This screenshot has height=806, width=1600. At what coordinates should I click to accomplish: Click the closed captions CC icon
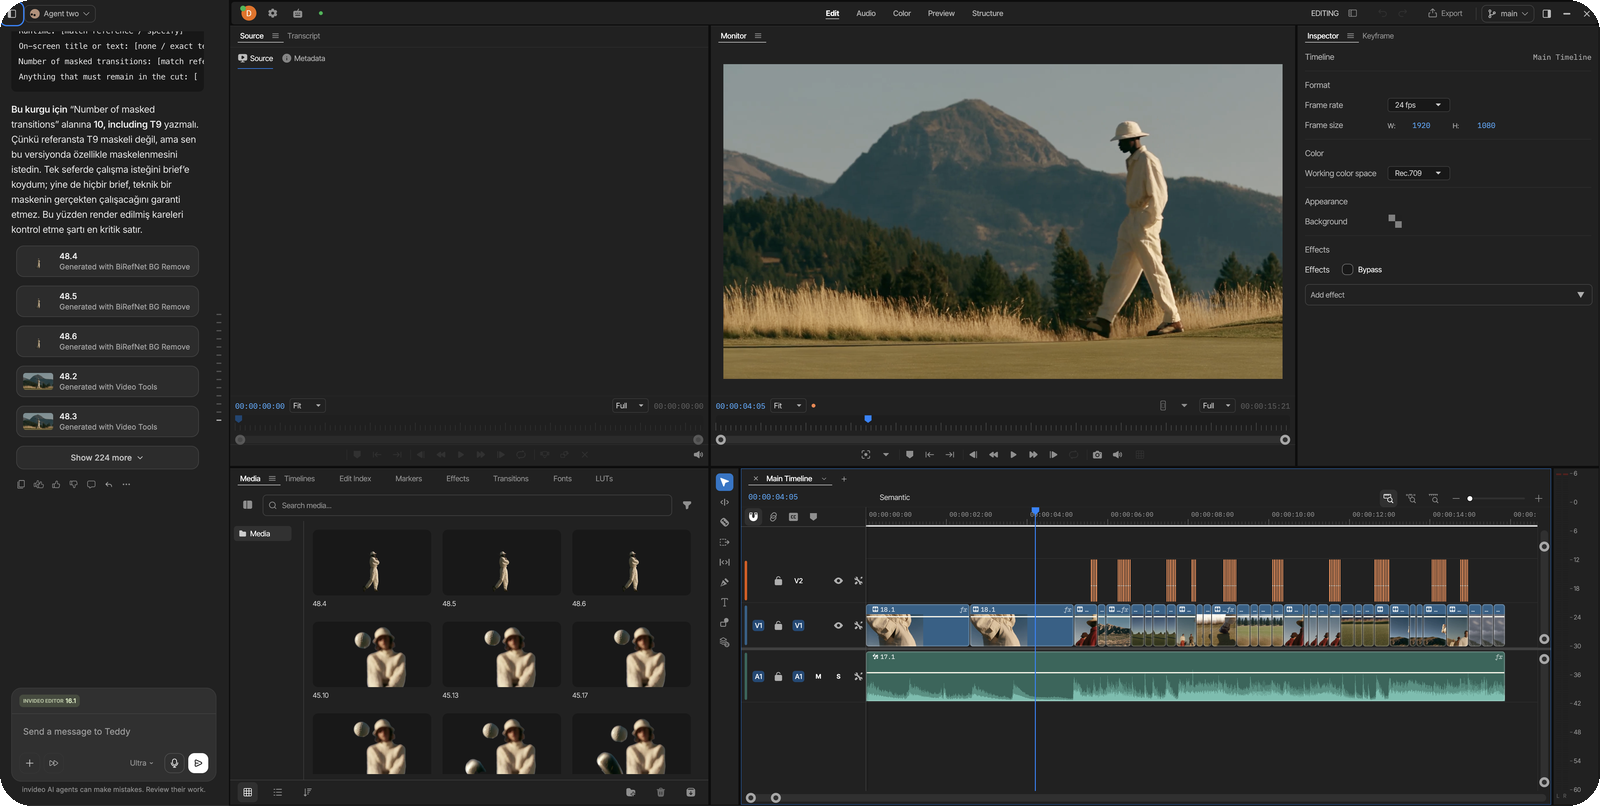[793, 517]
